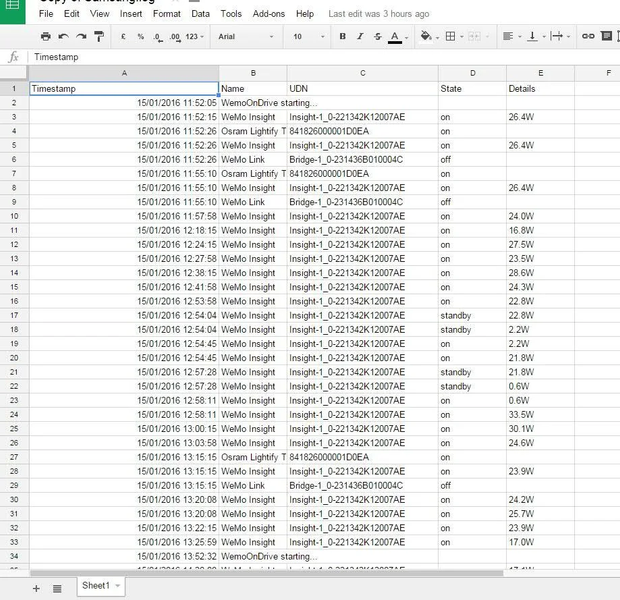Expand horizontal align dropdown arrow
This screenshot has height=600, width=620.
(520, 37)
